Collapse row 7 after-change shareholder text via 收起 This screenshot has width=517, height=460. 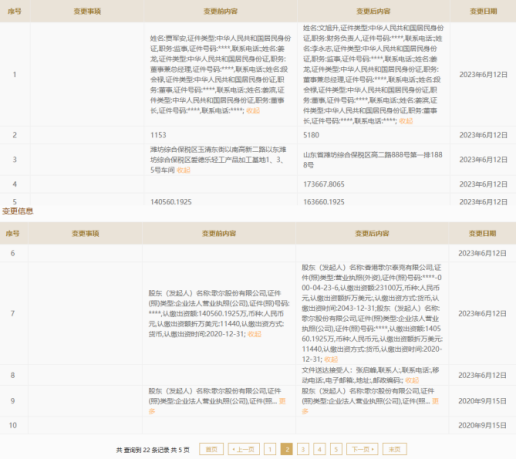click(331, 359)
